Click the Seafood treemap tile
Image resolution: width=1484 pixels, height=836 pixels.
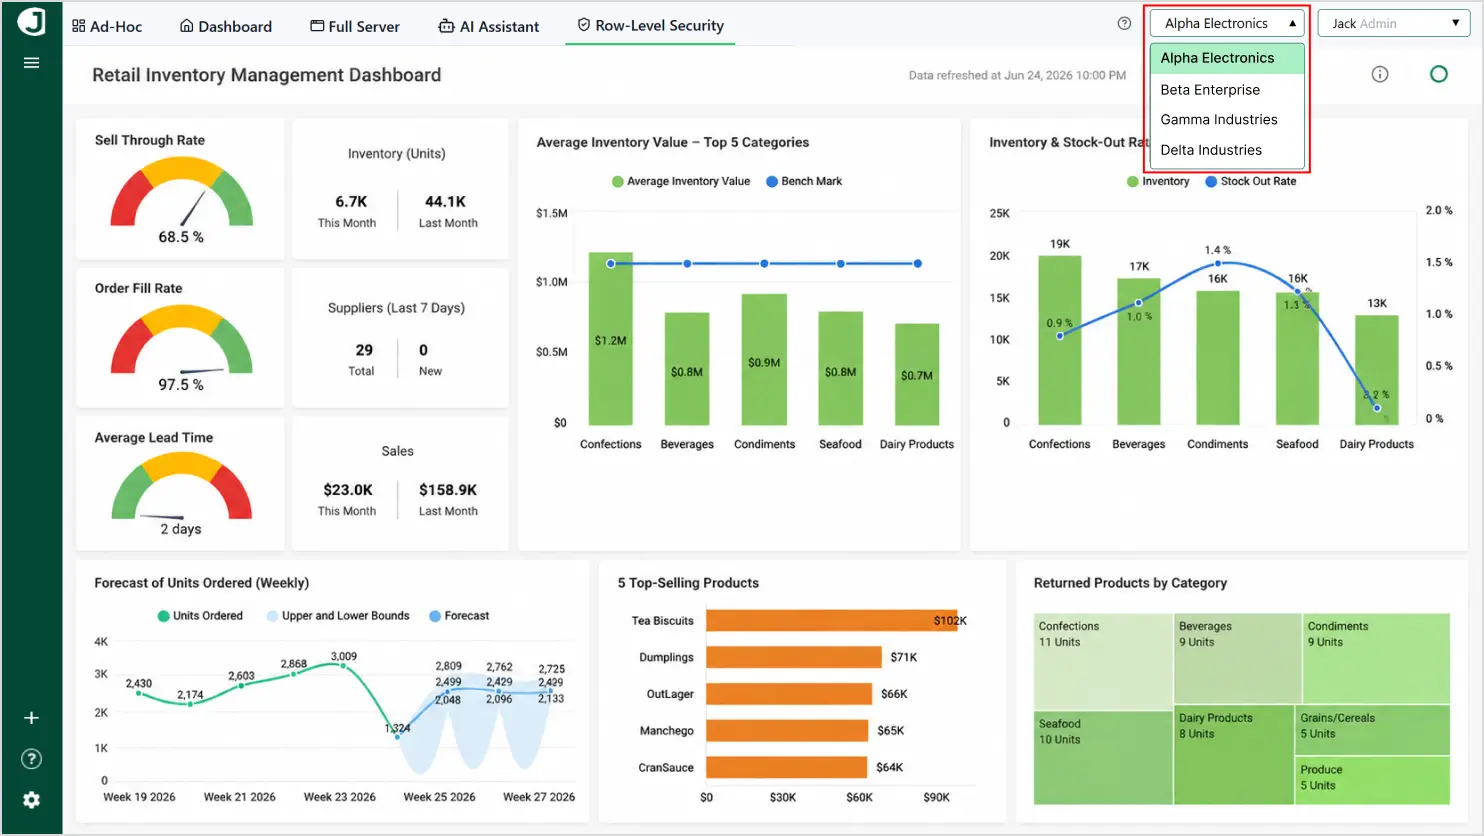(1103, 758)
